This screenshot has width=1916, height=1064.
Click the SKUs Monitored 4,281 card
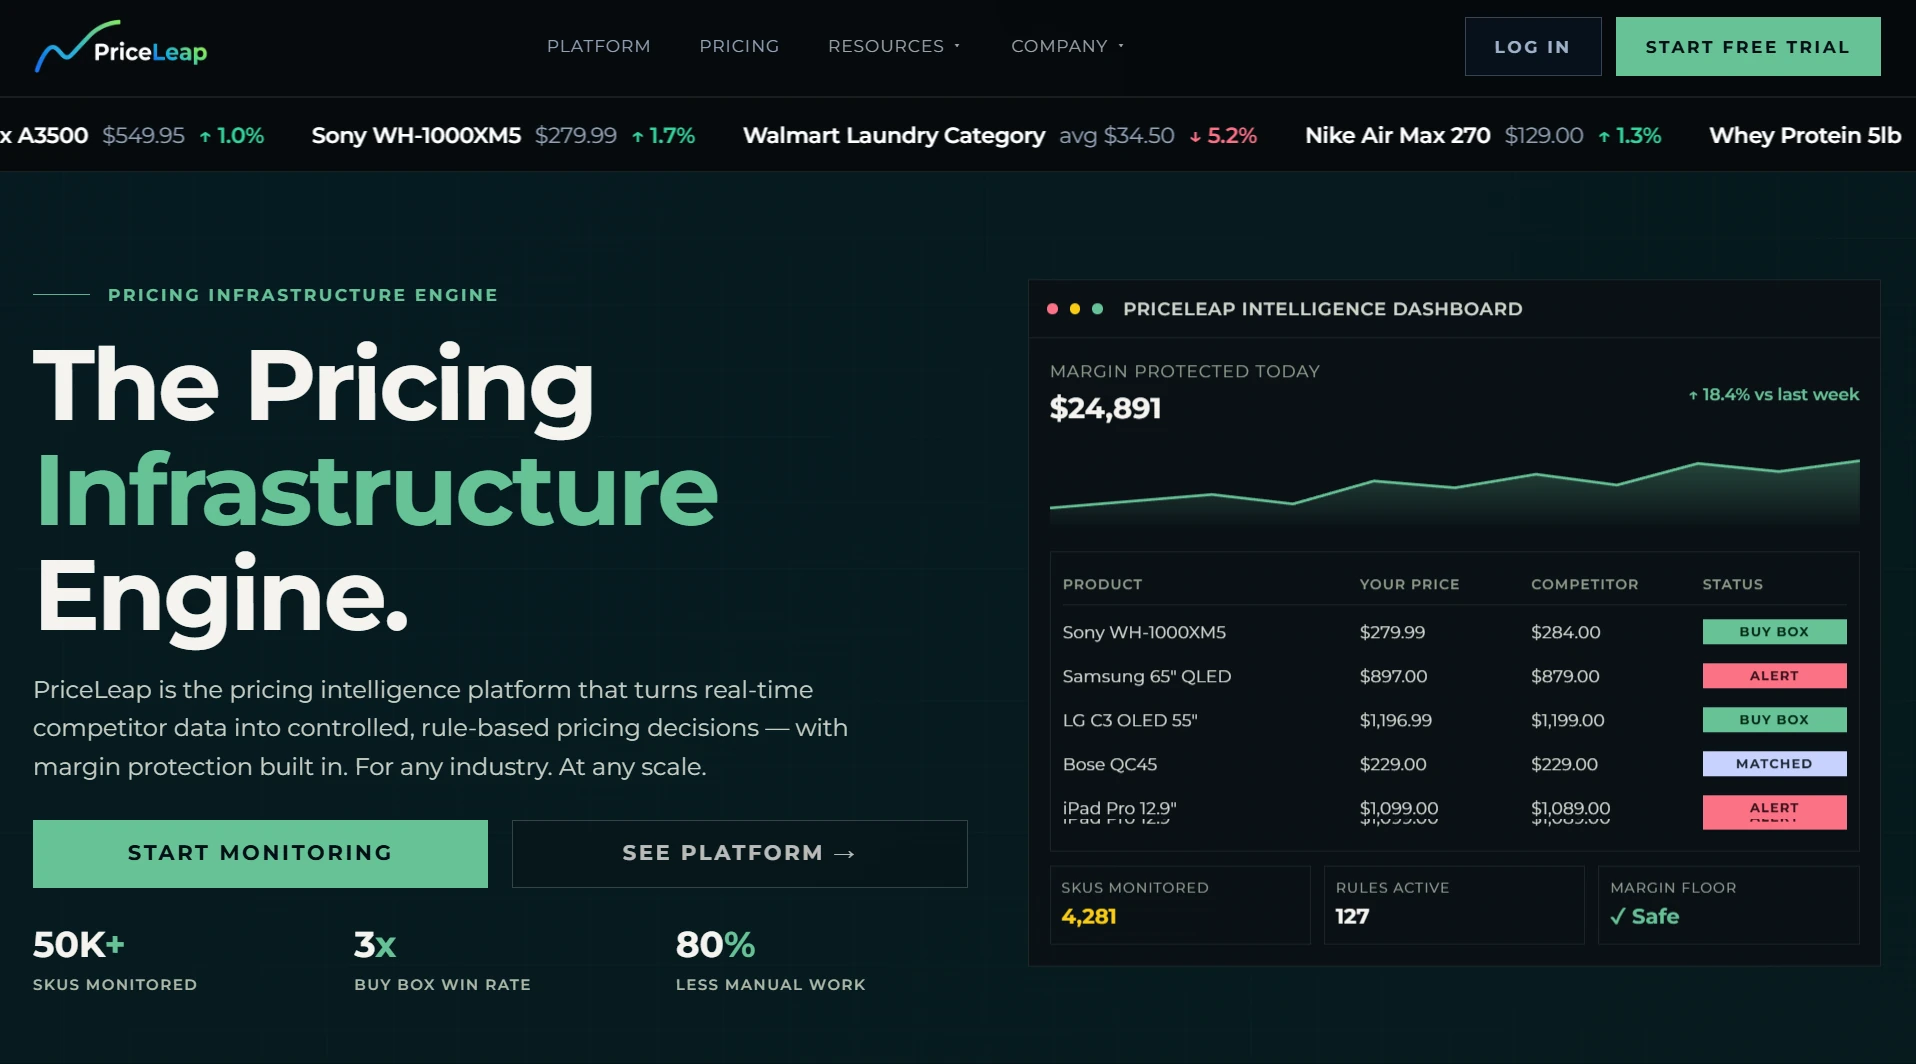coord(1180,905)
